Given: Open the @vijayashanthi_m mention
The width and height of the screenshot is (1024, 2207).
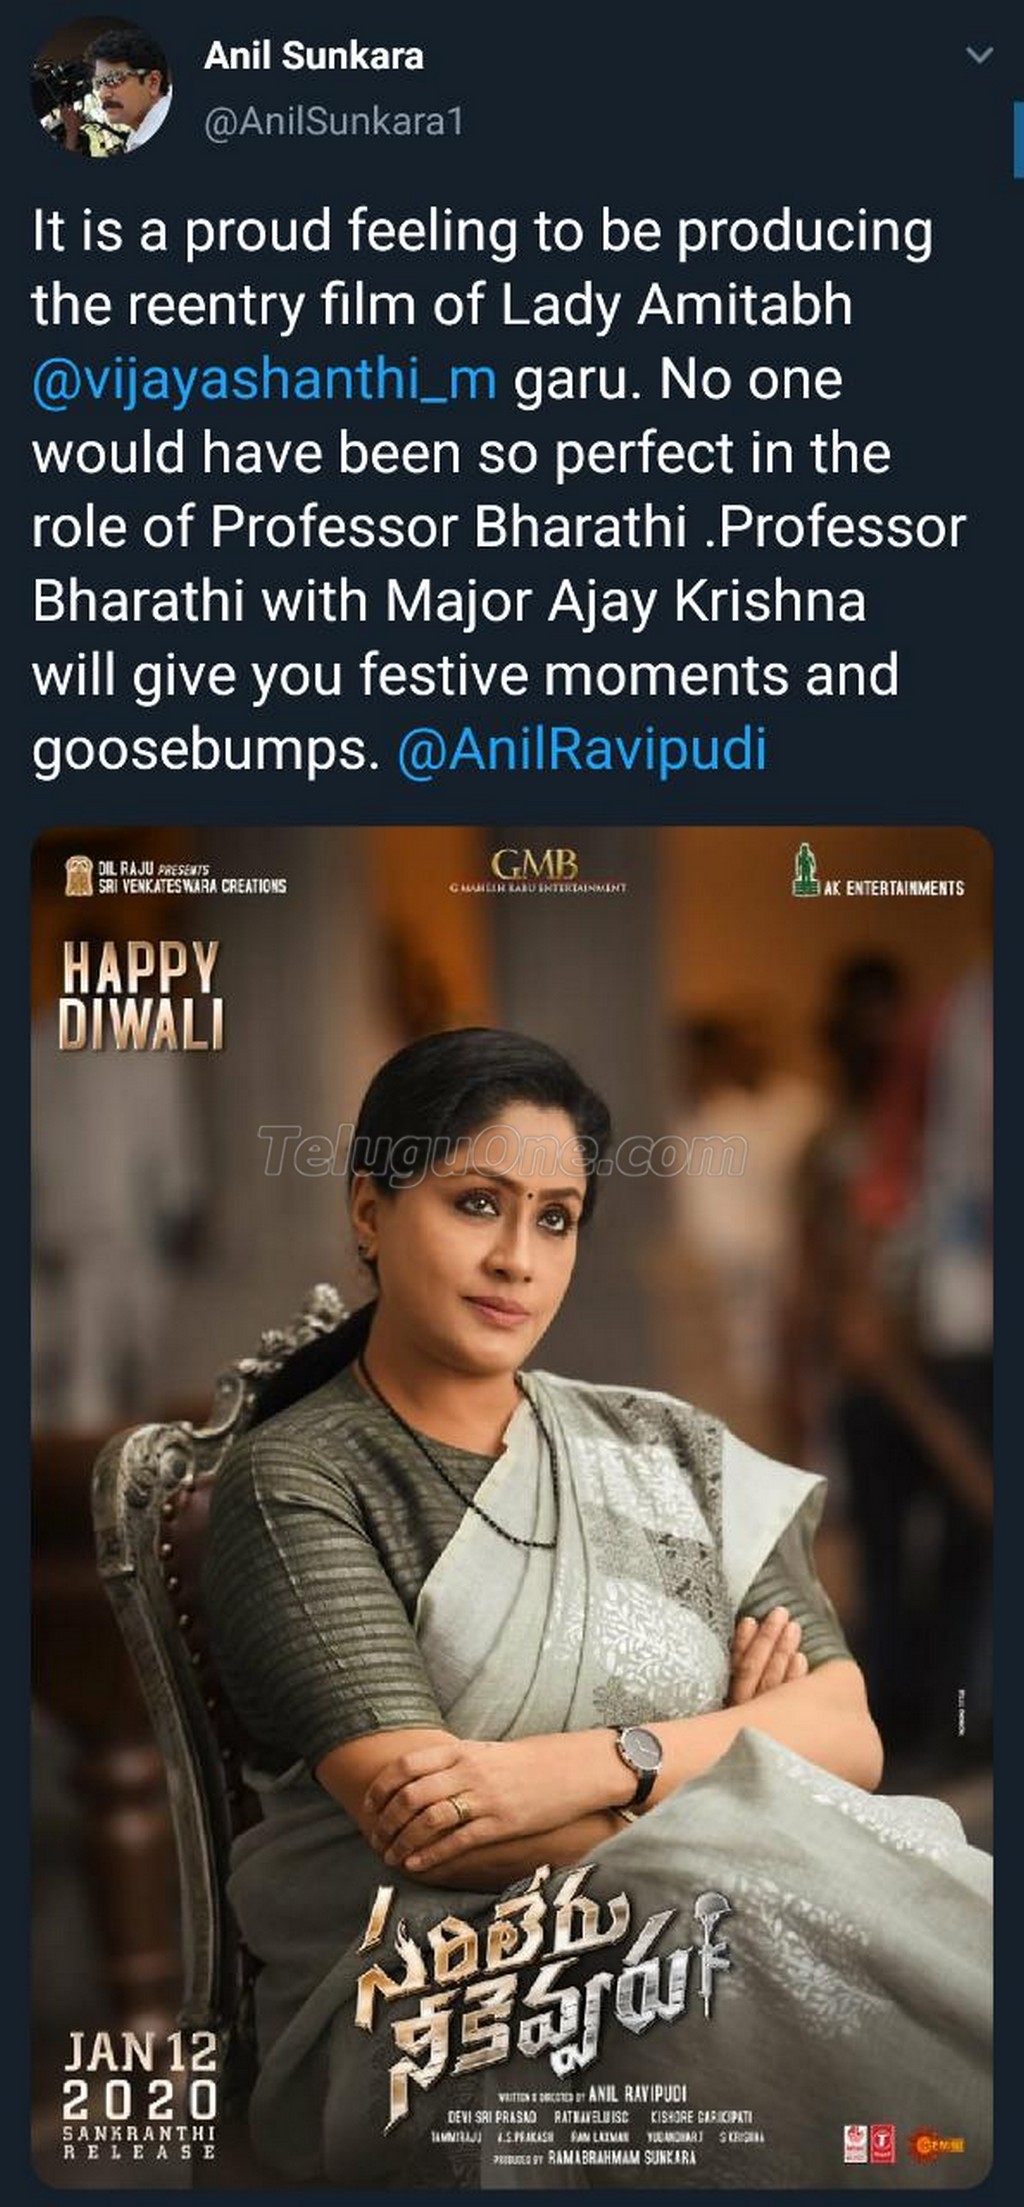Looking at the screenshot, I should point(264,380).
